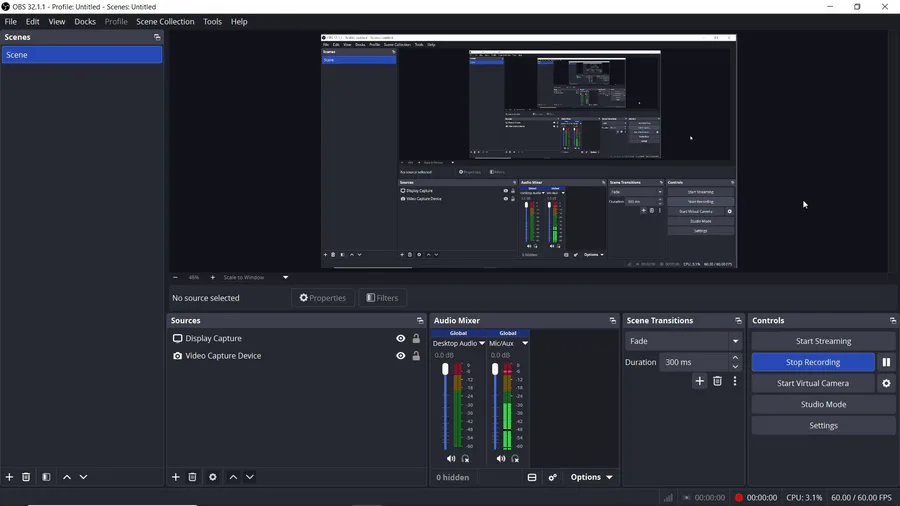Hide the Display Capture source
The width and height of the screenshot is (900, 506).
coord(401,338)
